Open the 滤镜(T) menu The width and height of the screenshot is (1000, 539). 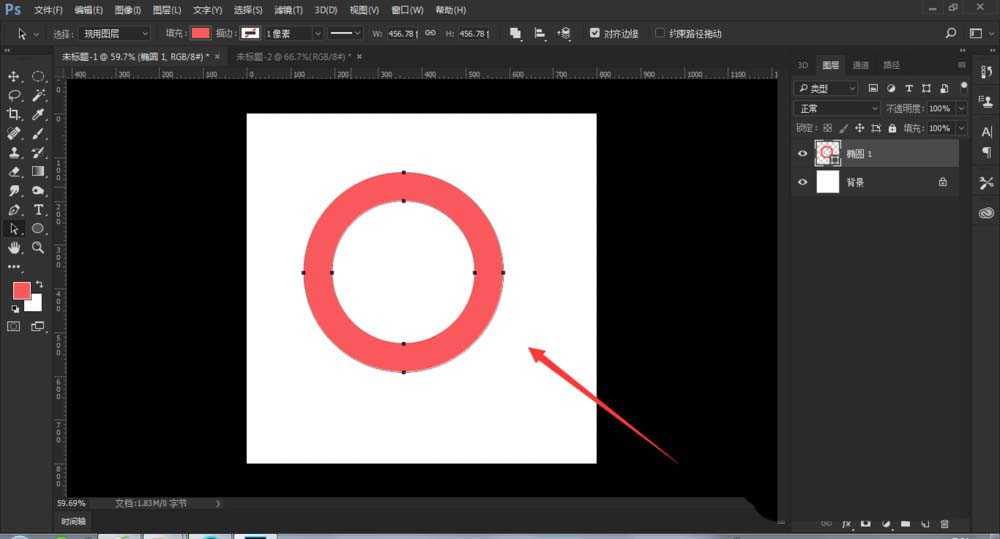pyautogui.click(x=289, y=10)
